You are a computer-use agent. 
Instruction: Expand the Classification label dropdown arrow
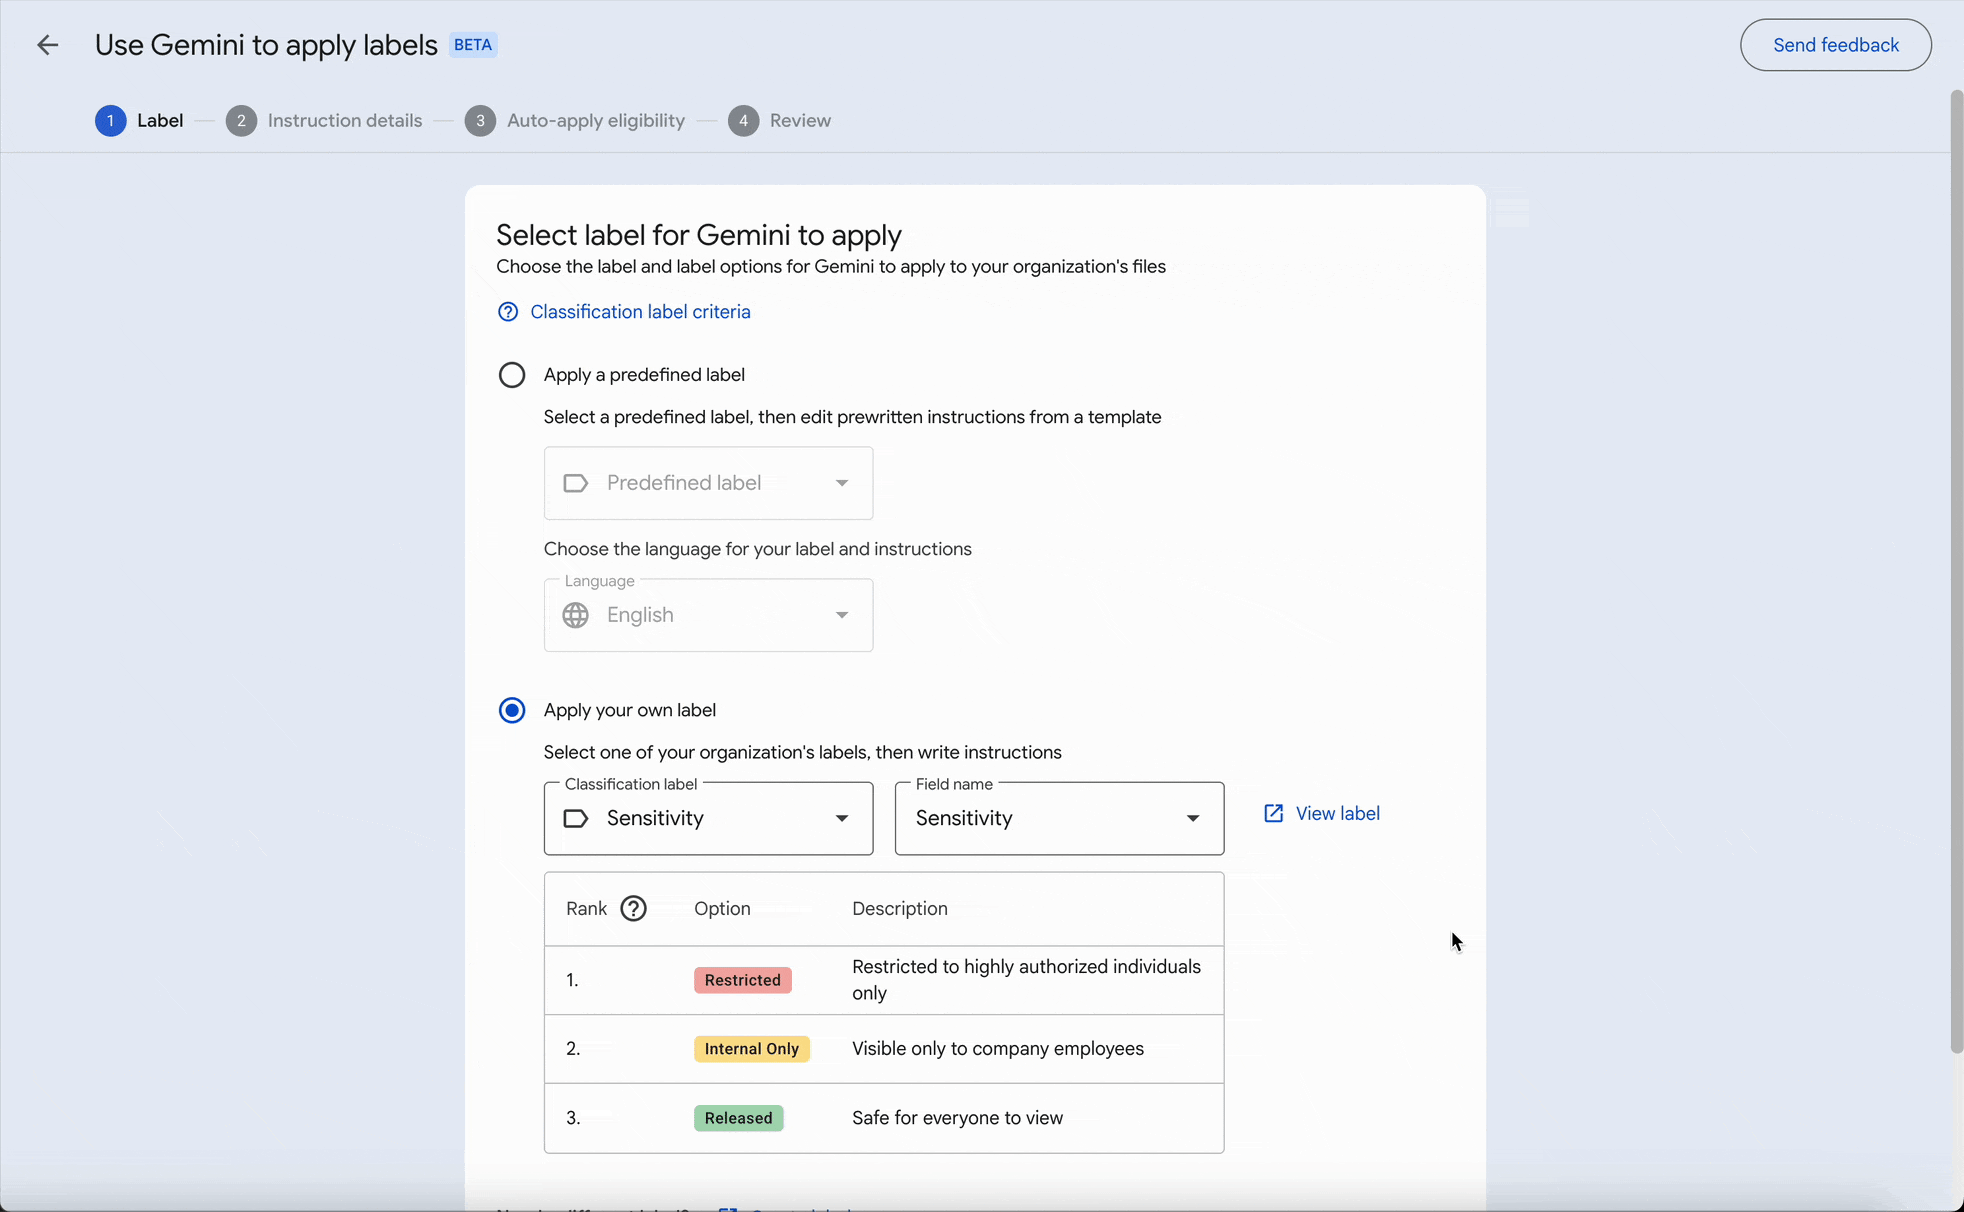coord(842,818)
